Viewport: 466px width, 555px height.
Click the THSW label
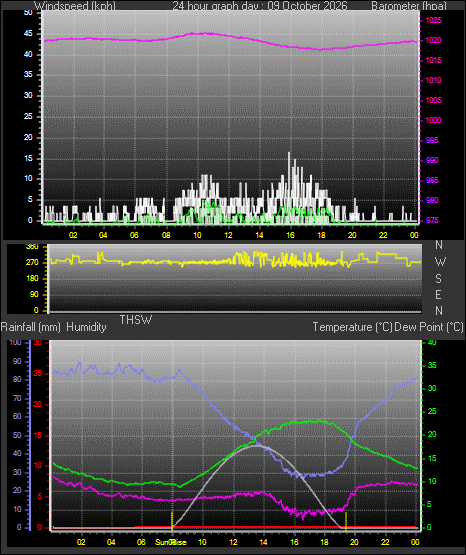tap(136, 320)
